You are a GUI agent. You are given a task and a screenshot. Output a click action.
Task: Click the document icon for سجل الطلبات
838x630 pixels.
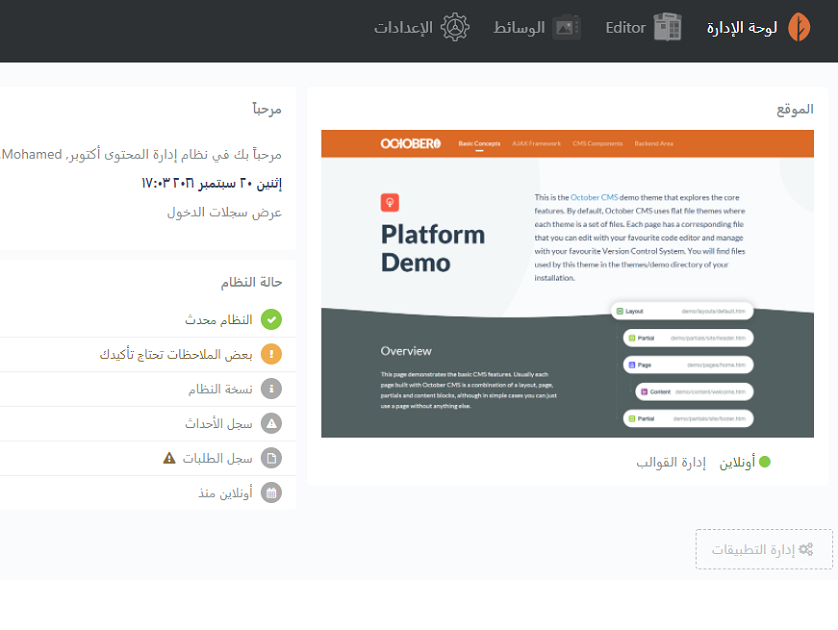pos(271,458)
